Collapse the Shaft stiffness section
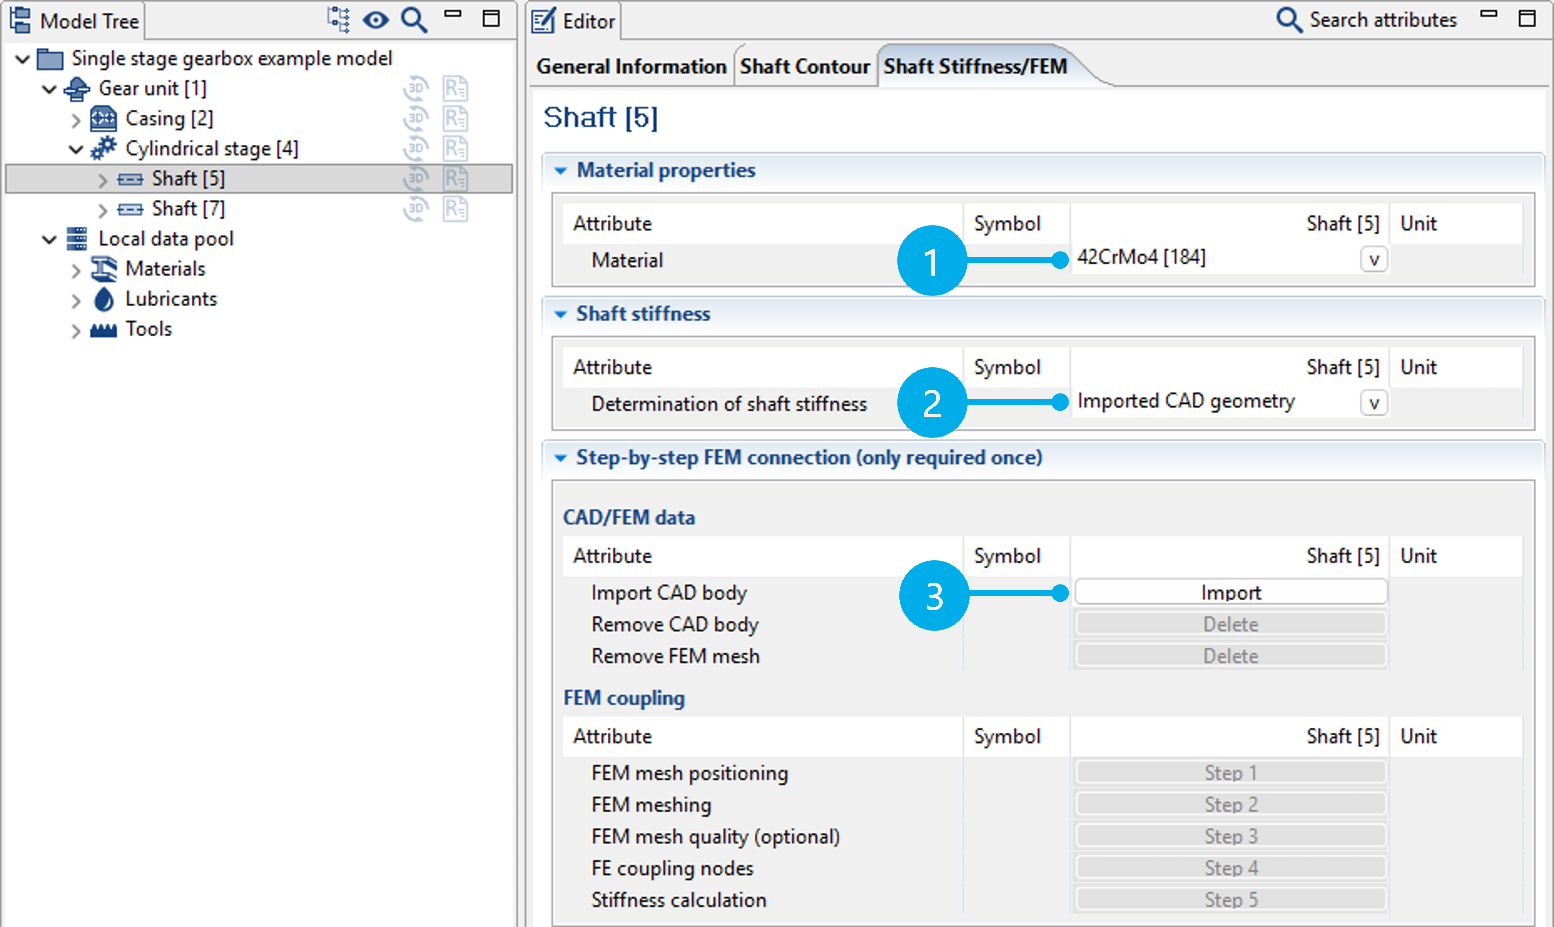 pos(561,314)
